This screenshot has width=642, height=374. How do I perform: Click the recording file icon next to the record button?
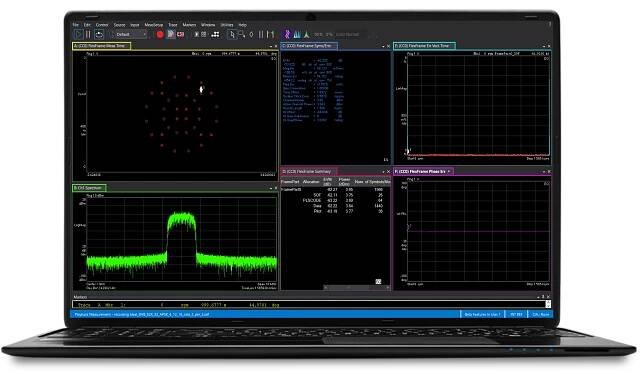tap(171, 34)
